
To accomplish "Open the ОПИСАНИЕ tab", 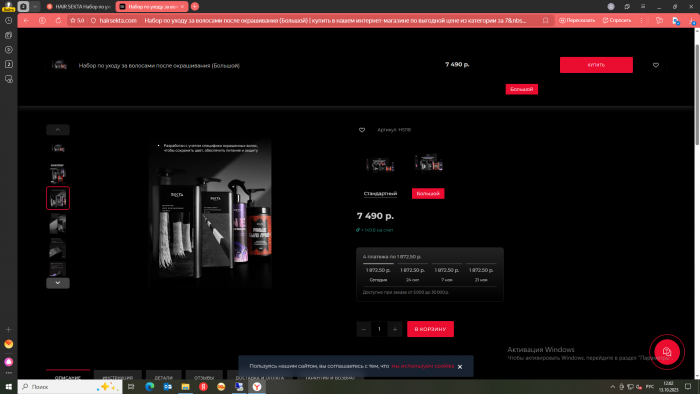I will [x=68, y=376].
